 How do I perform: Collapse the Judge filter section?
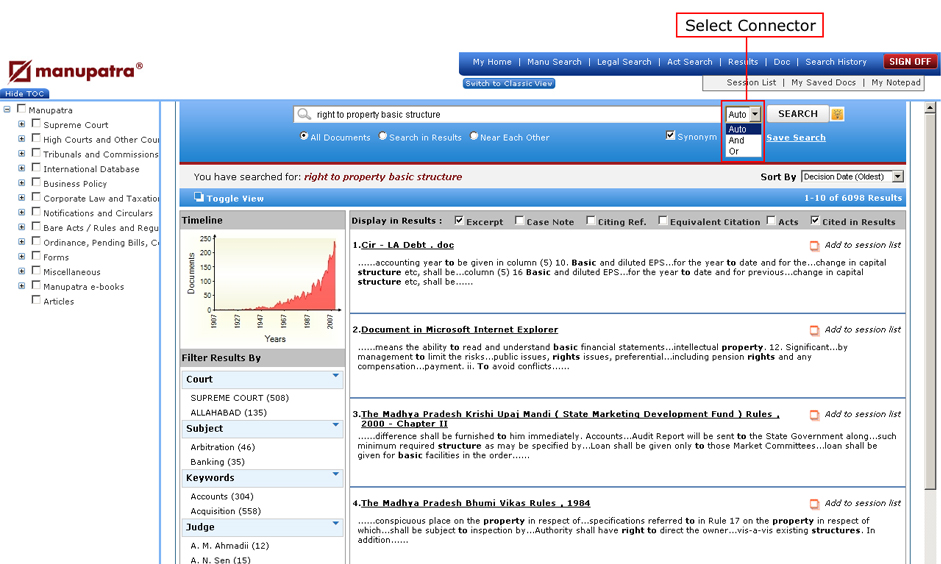pyautogui.click(x=335, y=523)
